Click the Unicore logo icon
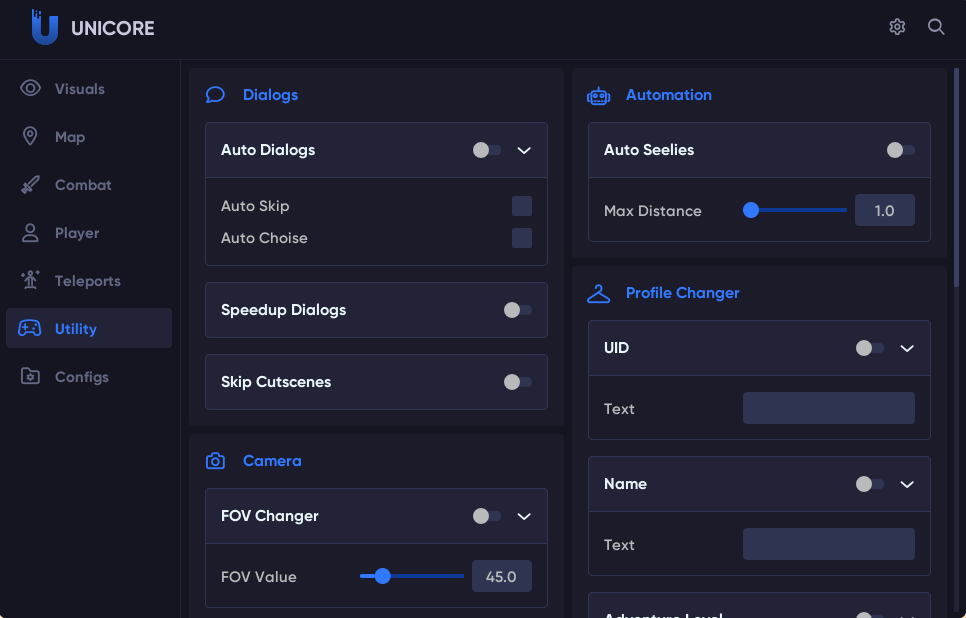 45,28
